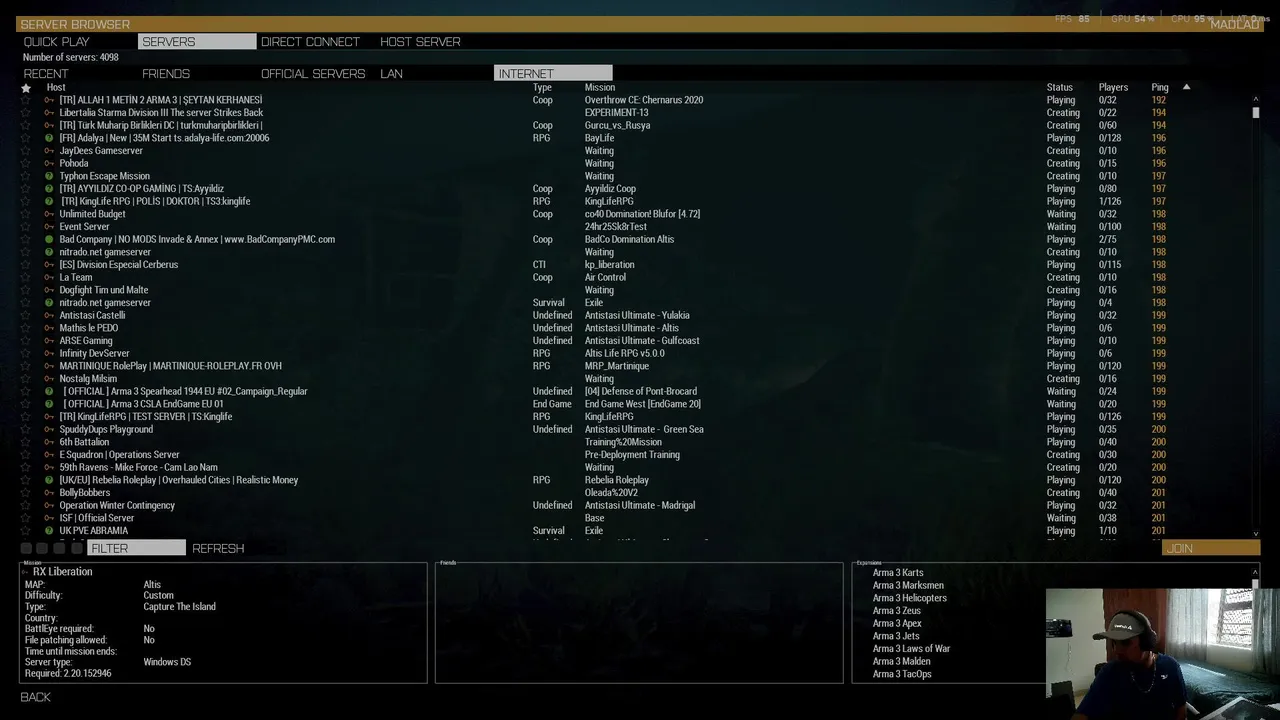Sort servers by Mission column header
Viewport: 1280px width, 720px height.
(x=600, y=88)
